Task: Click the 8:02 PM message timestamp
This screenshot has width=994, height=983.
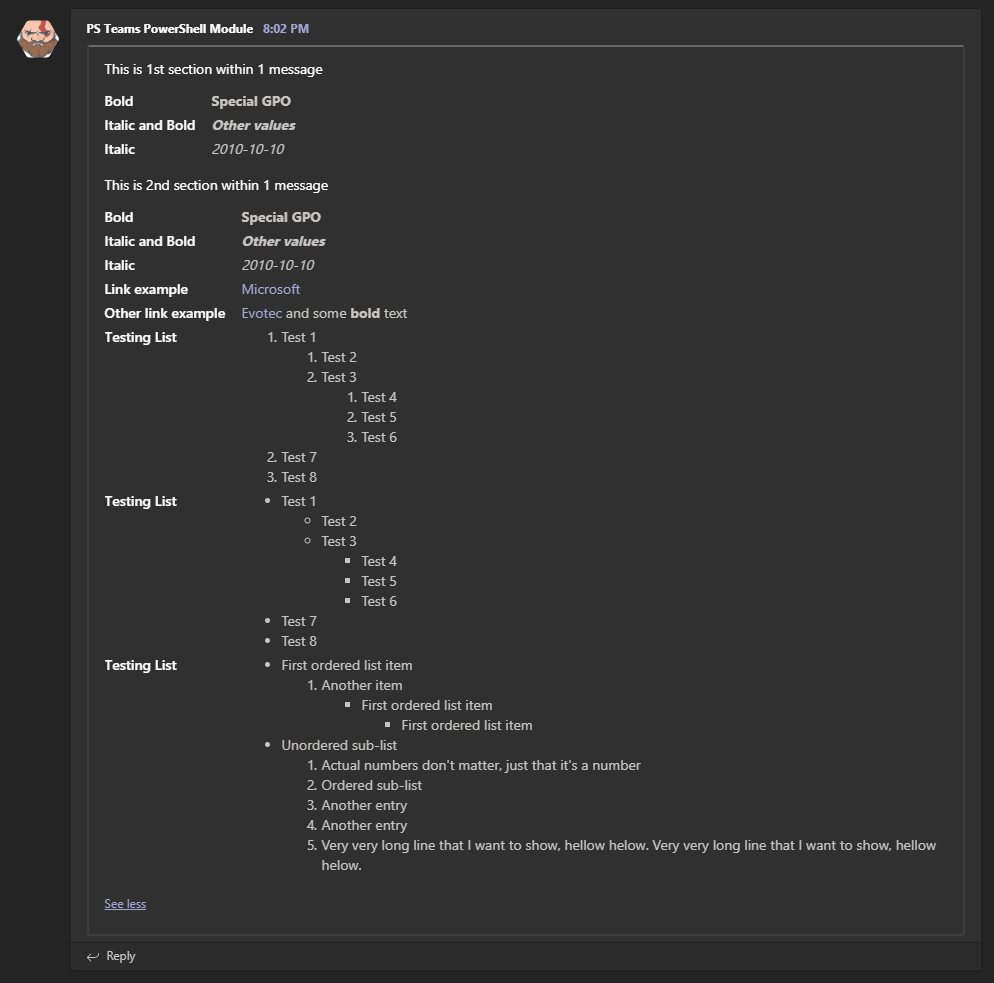Action: 285,29
